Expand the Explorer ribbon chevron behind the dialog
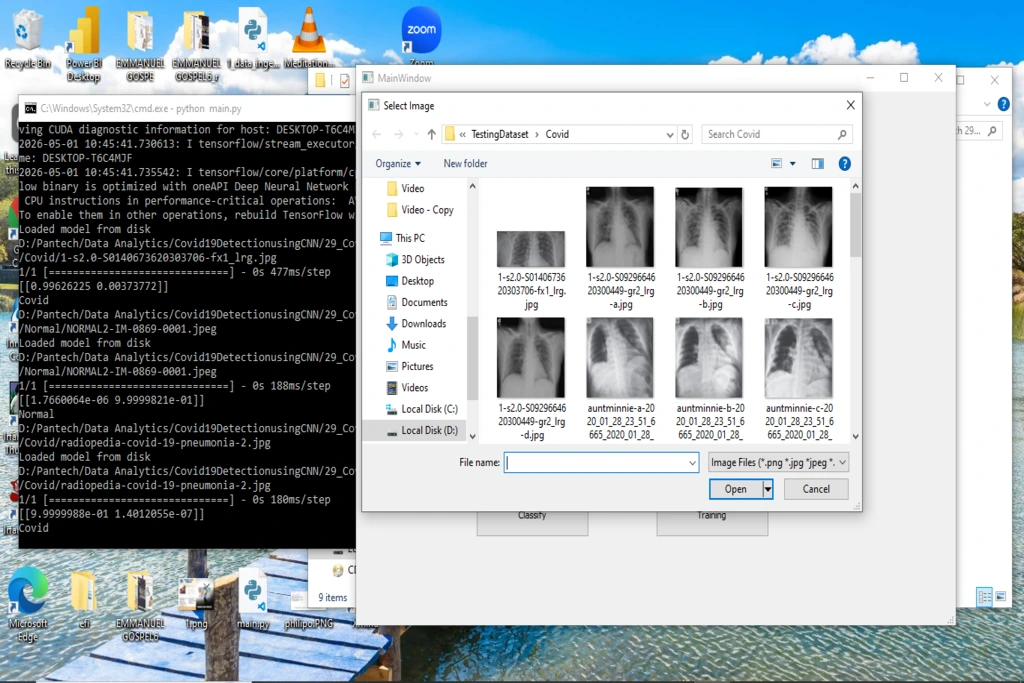The height and width of the screenshot is (683, 1024). pyautogui.click(x=987, y=104)
